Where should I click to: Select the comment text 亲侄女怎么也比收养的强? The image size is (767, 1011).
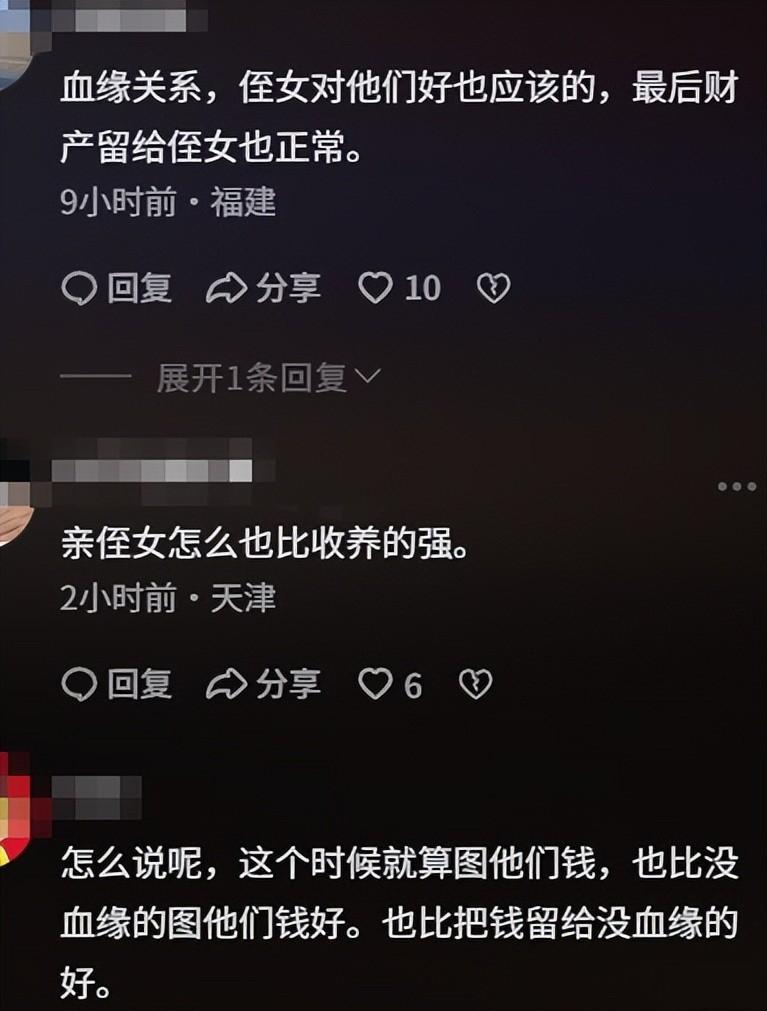pos(264,544)
